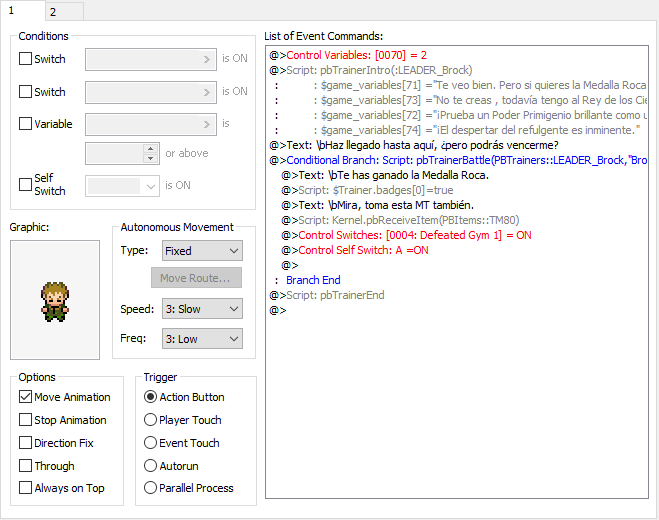
Task: Click the variable value stepper arrows
Action: 151,153
